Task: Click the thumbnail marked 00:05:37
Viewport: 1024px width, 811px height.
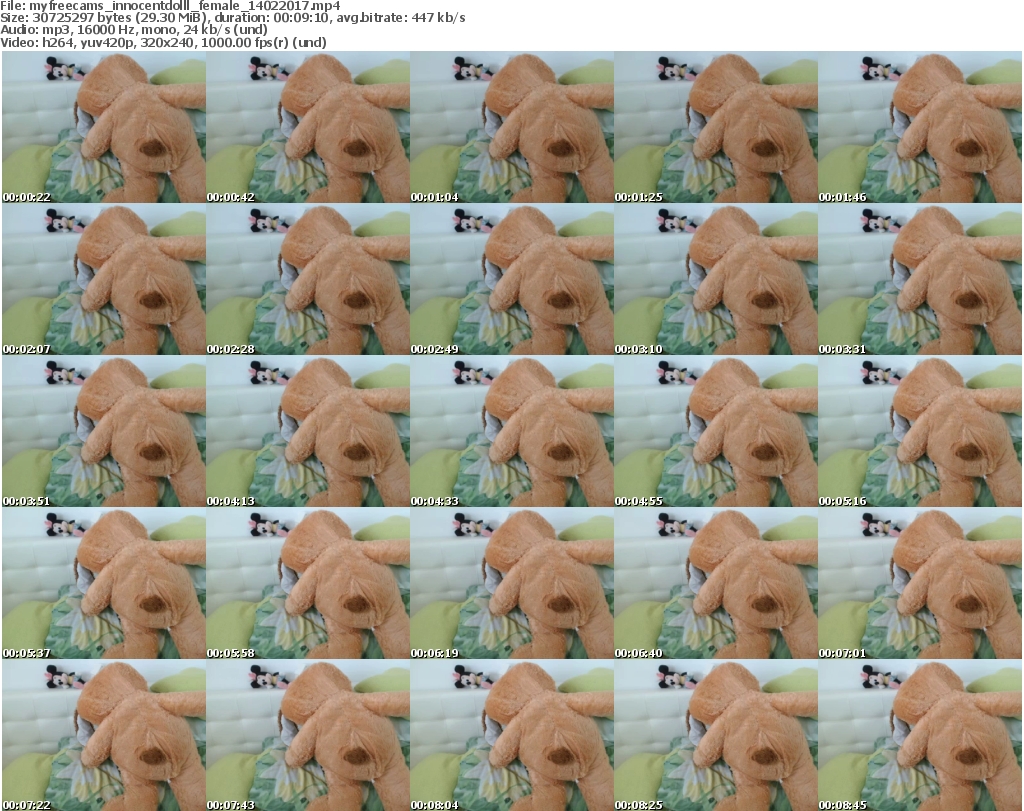Action: click(104, 583)
